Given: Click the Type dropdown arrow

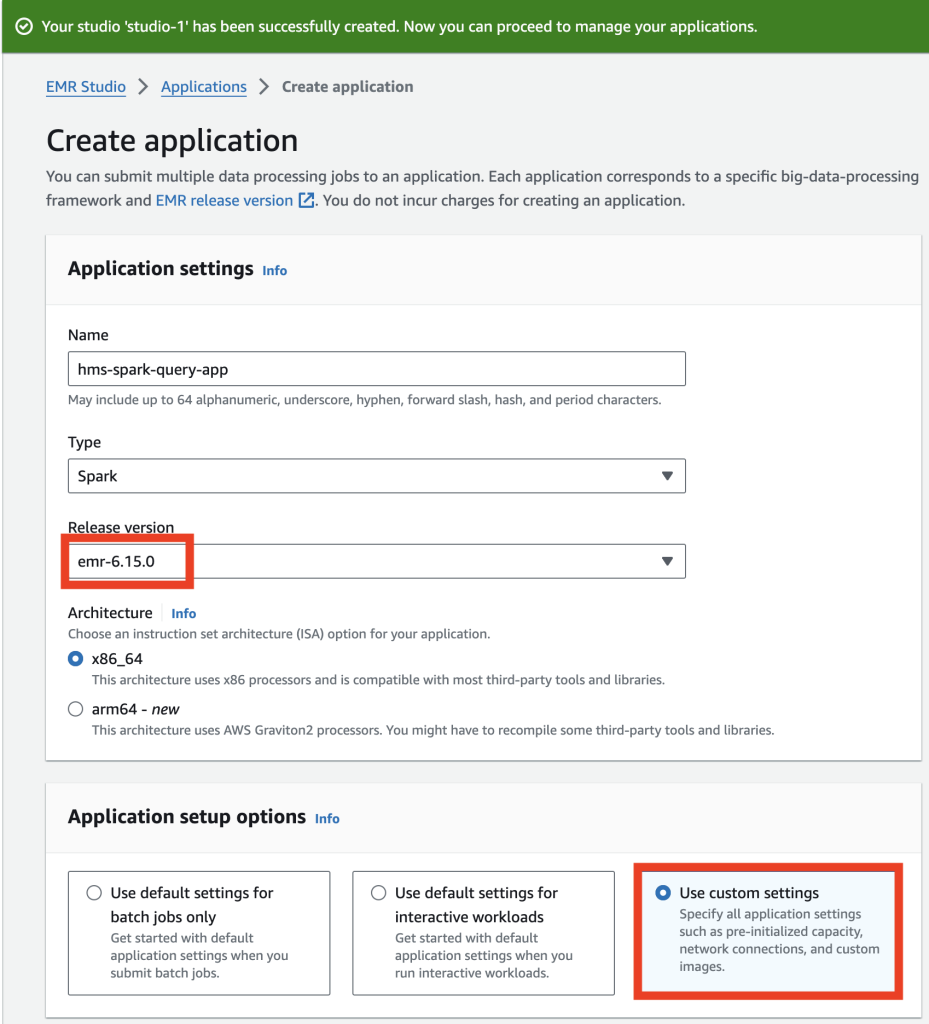Looking at the screenshot, I should 667,476.
